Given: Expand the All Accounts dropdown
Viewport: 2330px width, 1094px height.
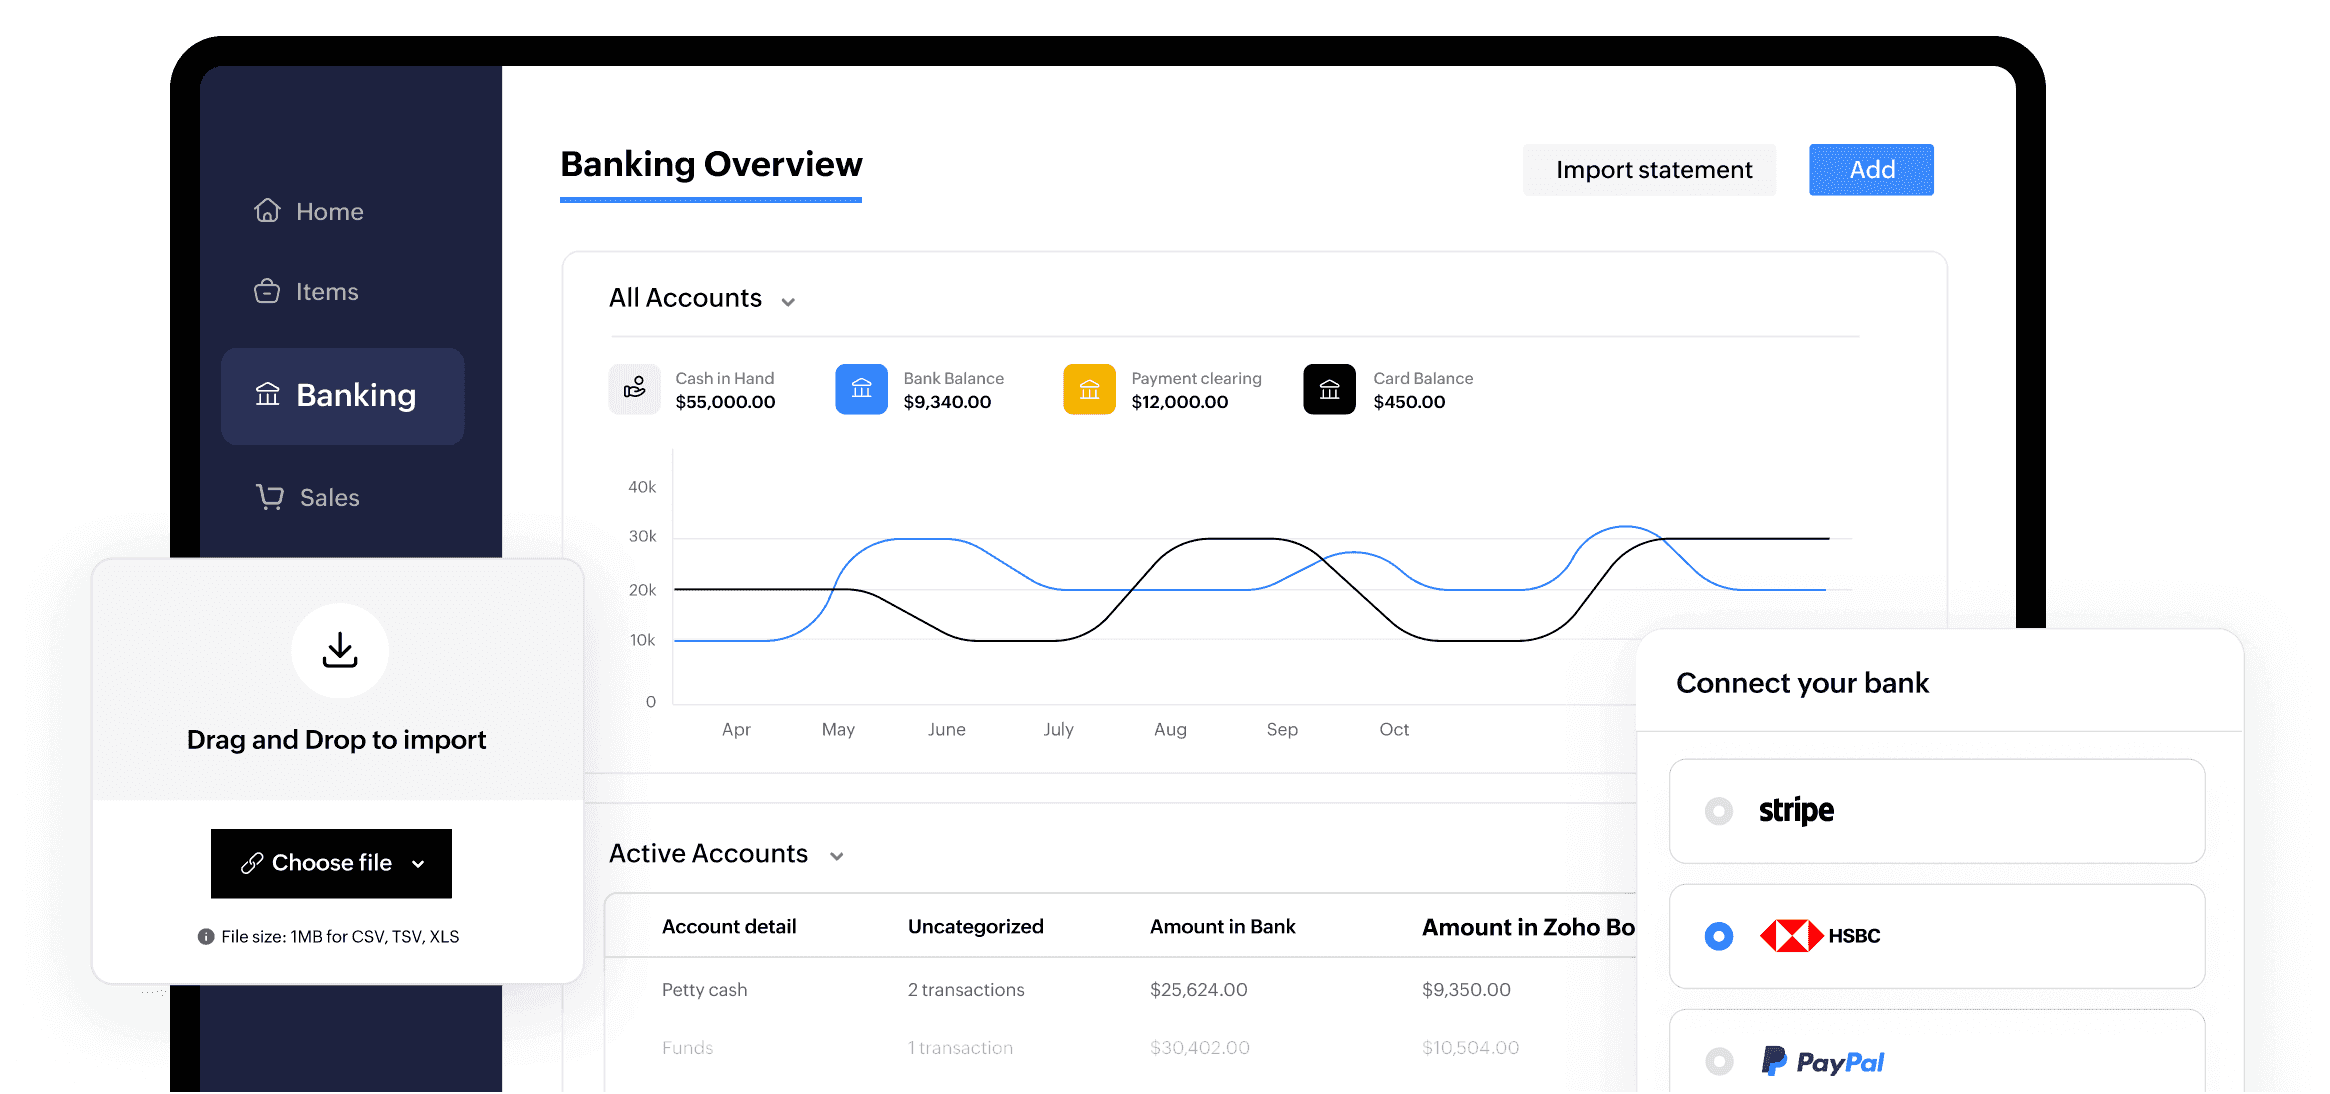Looking at the screenshot, I should click(x=788, y=300).
